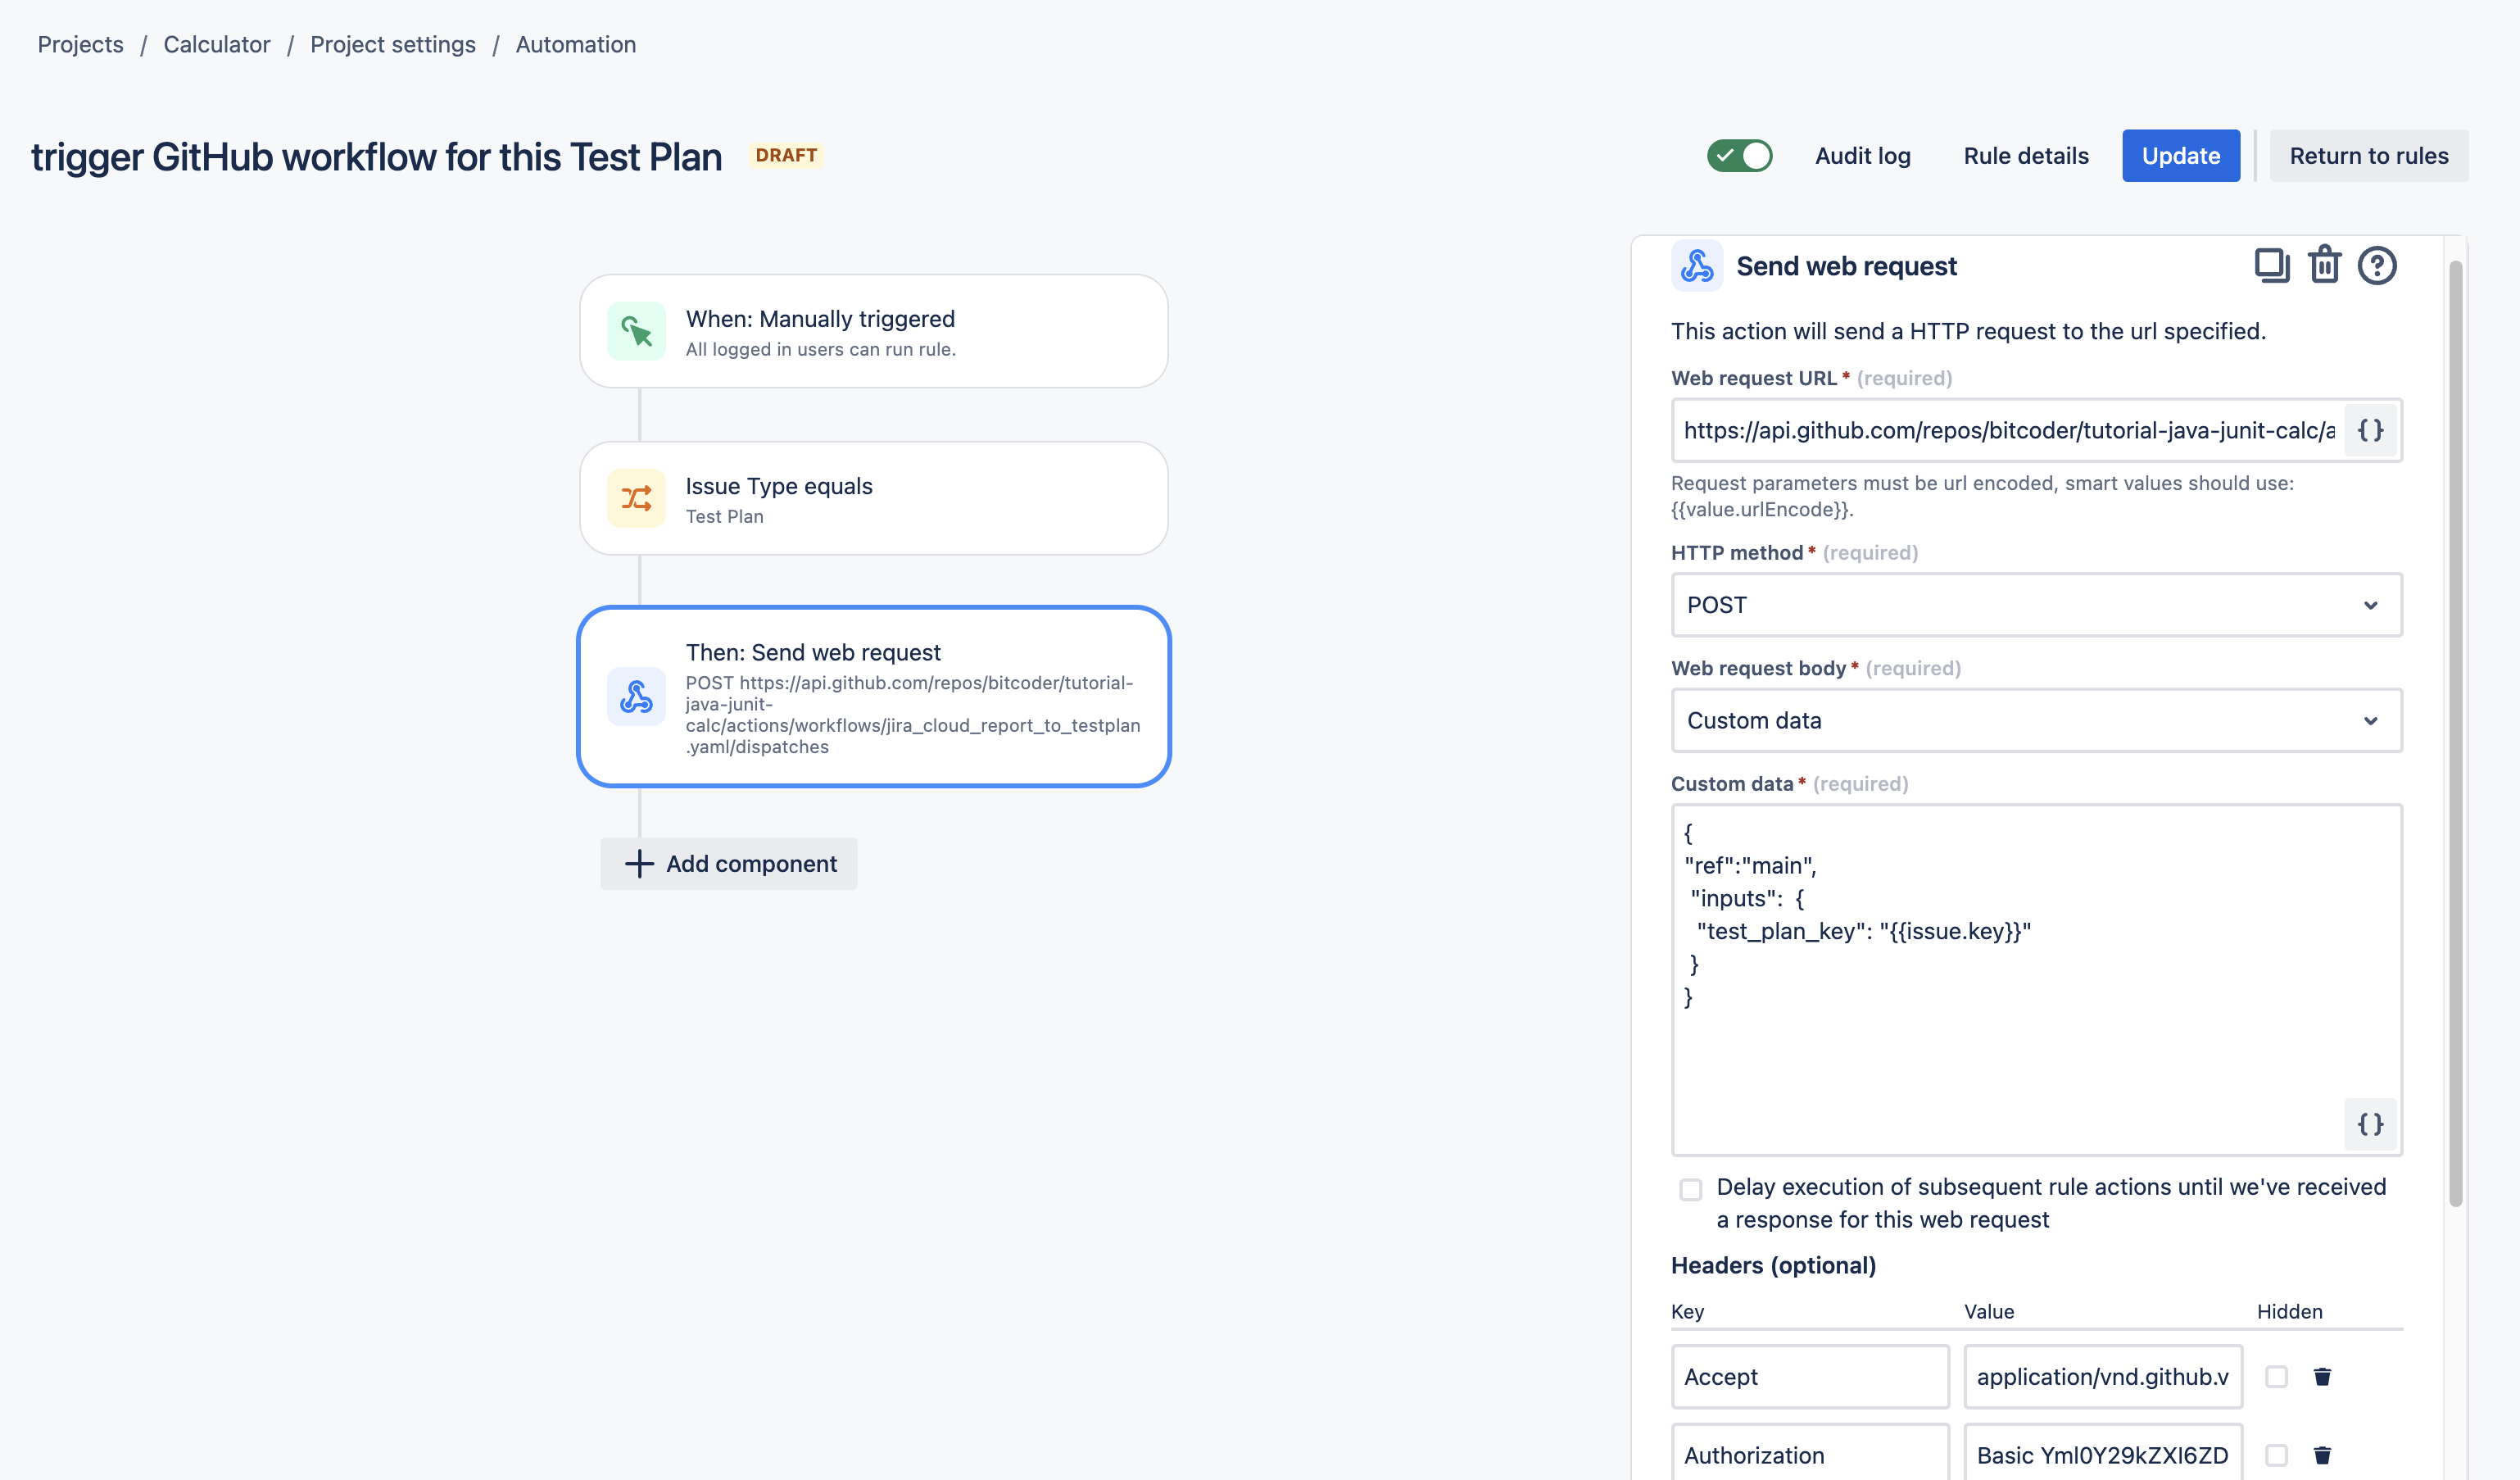
Task: Open the Audit log
Action: point(1862,156)
